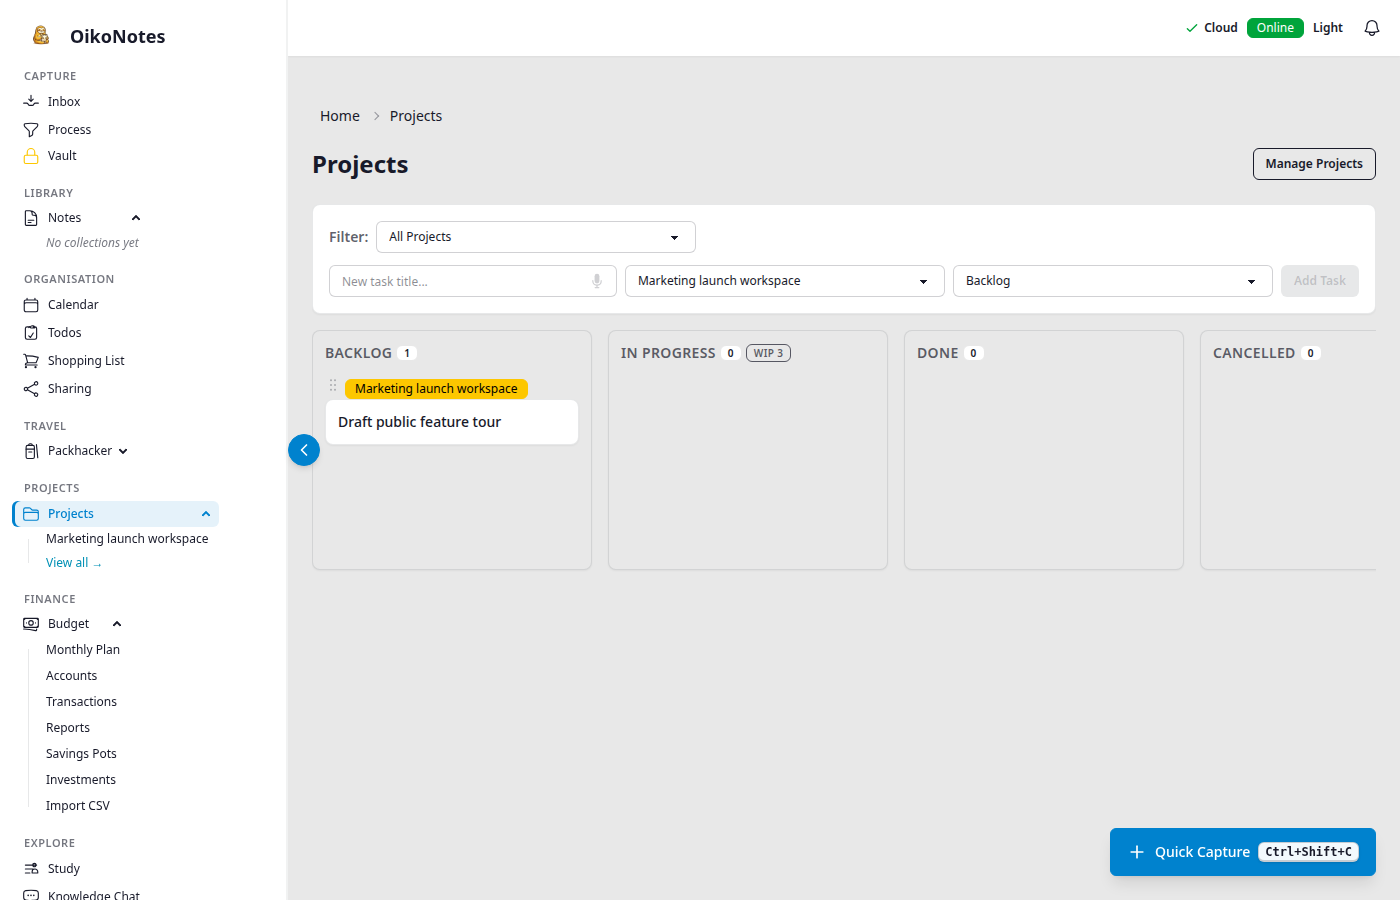Collapse the Projects section chevron
This screenshot has height=900, width=1400.
206,514
